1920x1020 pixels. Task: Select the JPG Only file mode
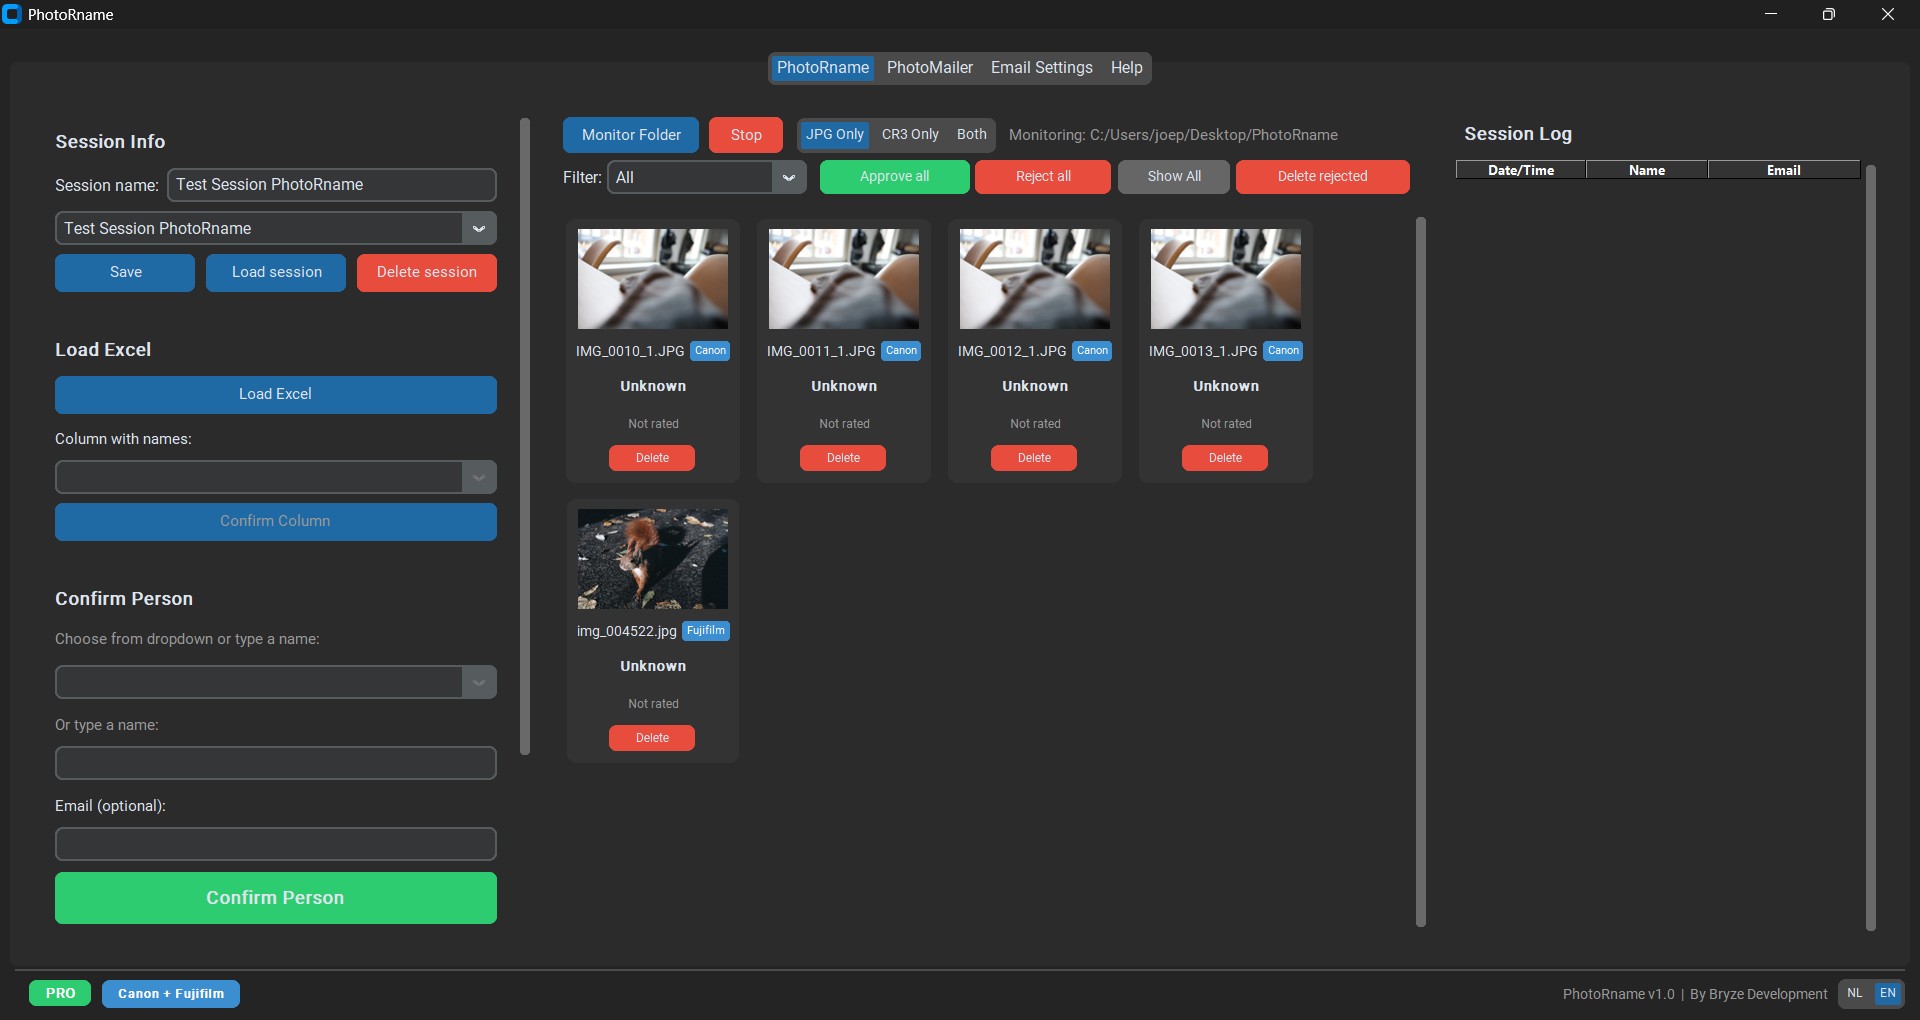pyautogui.click(x=834, y=135)
